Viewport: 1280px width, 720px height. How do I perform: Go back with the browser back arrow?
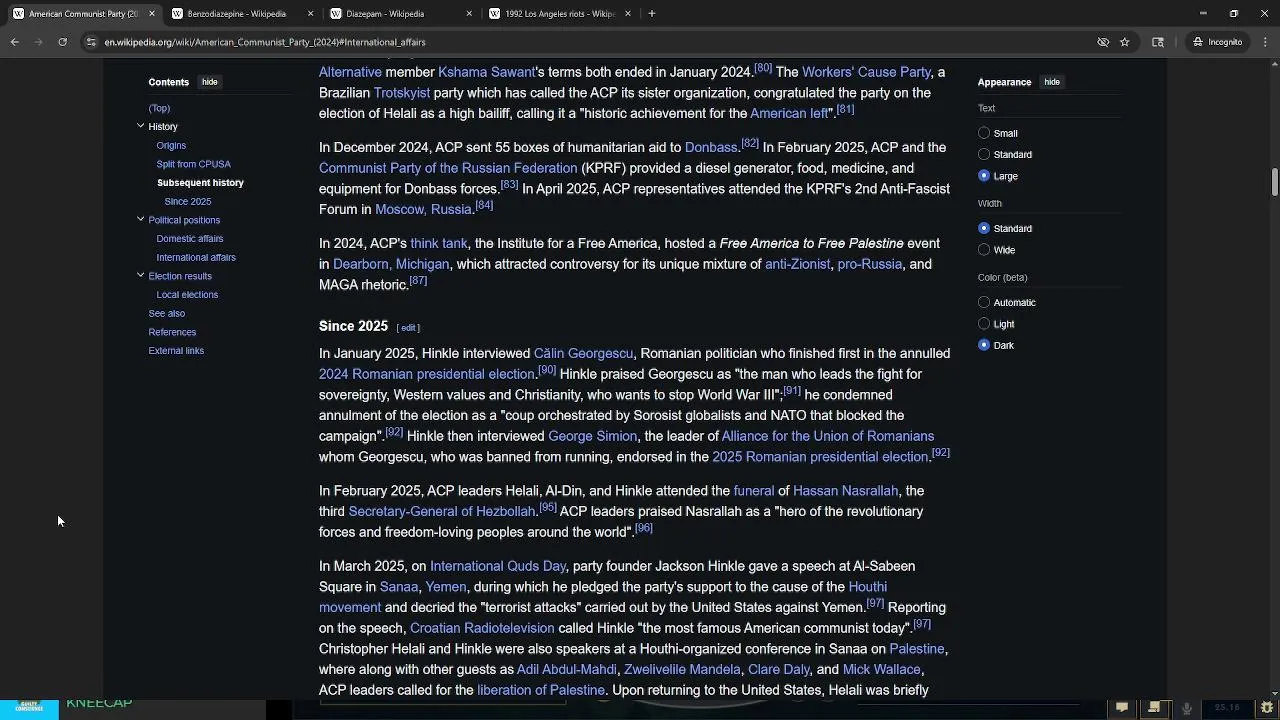pyautogui.click(x=15, y=42)
